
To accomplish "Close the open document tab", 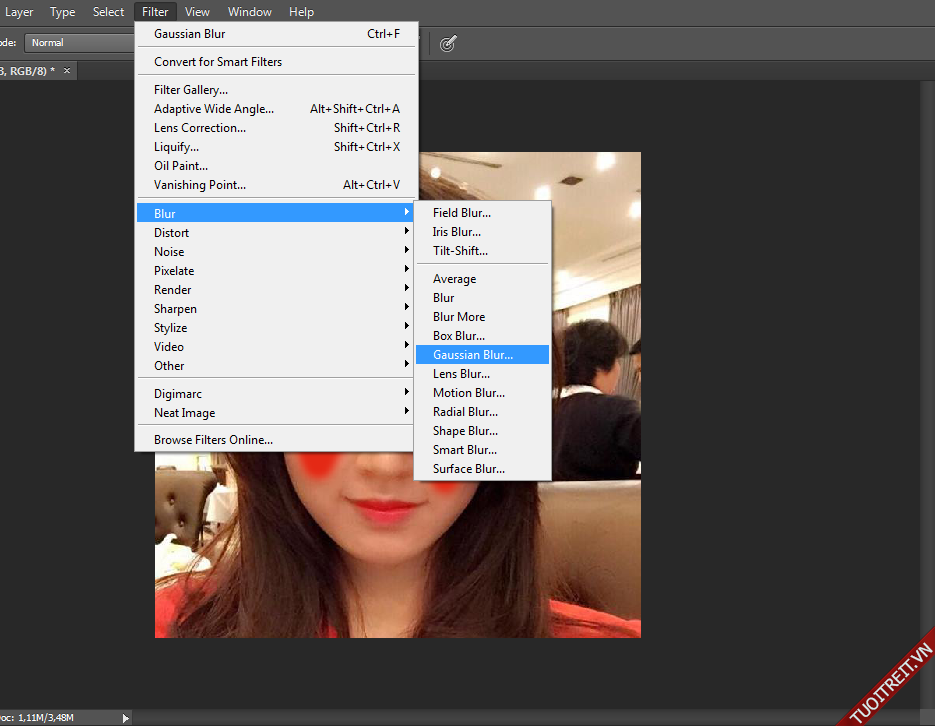I will pyautogui.click(x=68, y=71).
